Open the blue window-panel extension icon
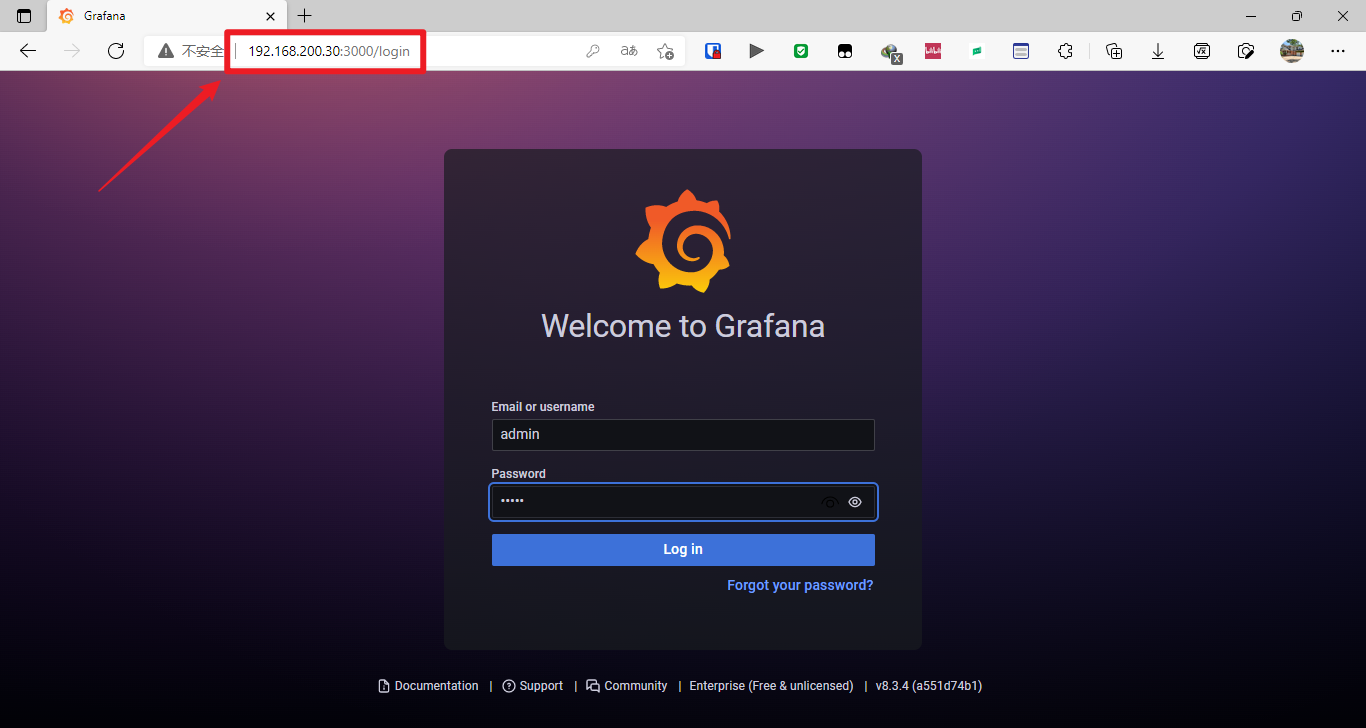The image size is (1366, 728). (1021, 51)
